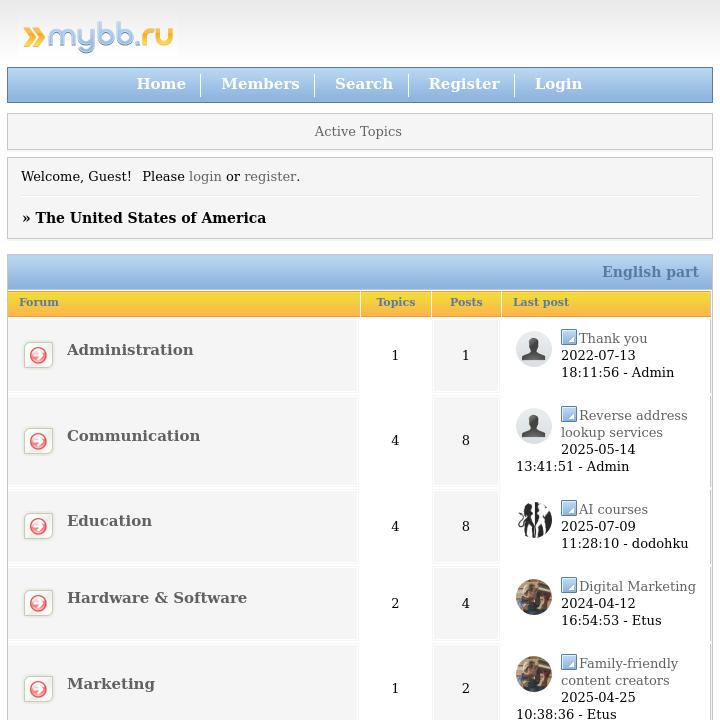Click last-post icon beside 'AI courses'
The width and height of the screenshot is (720, 720).
568,508
